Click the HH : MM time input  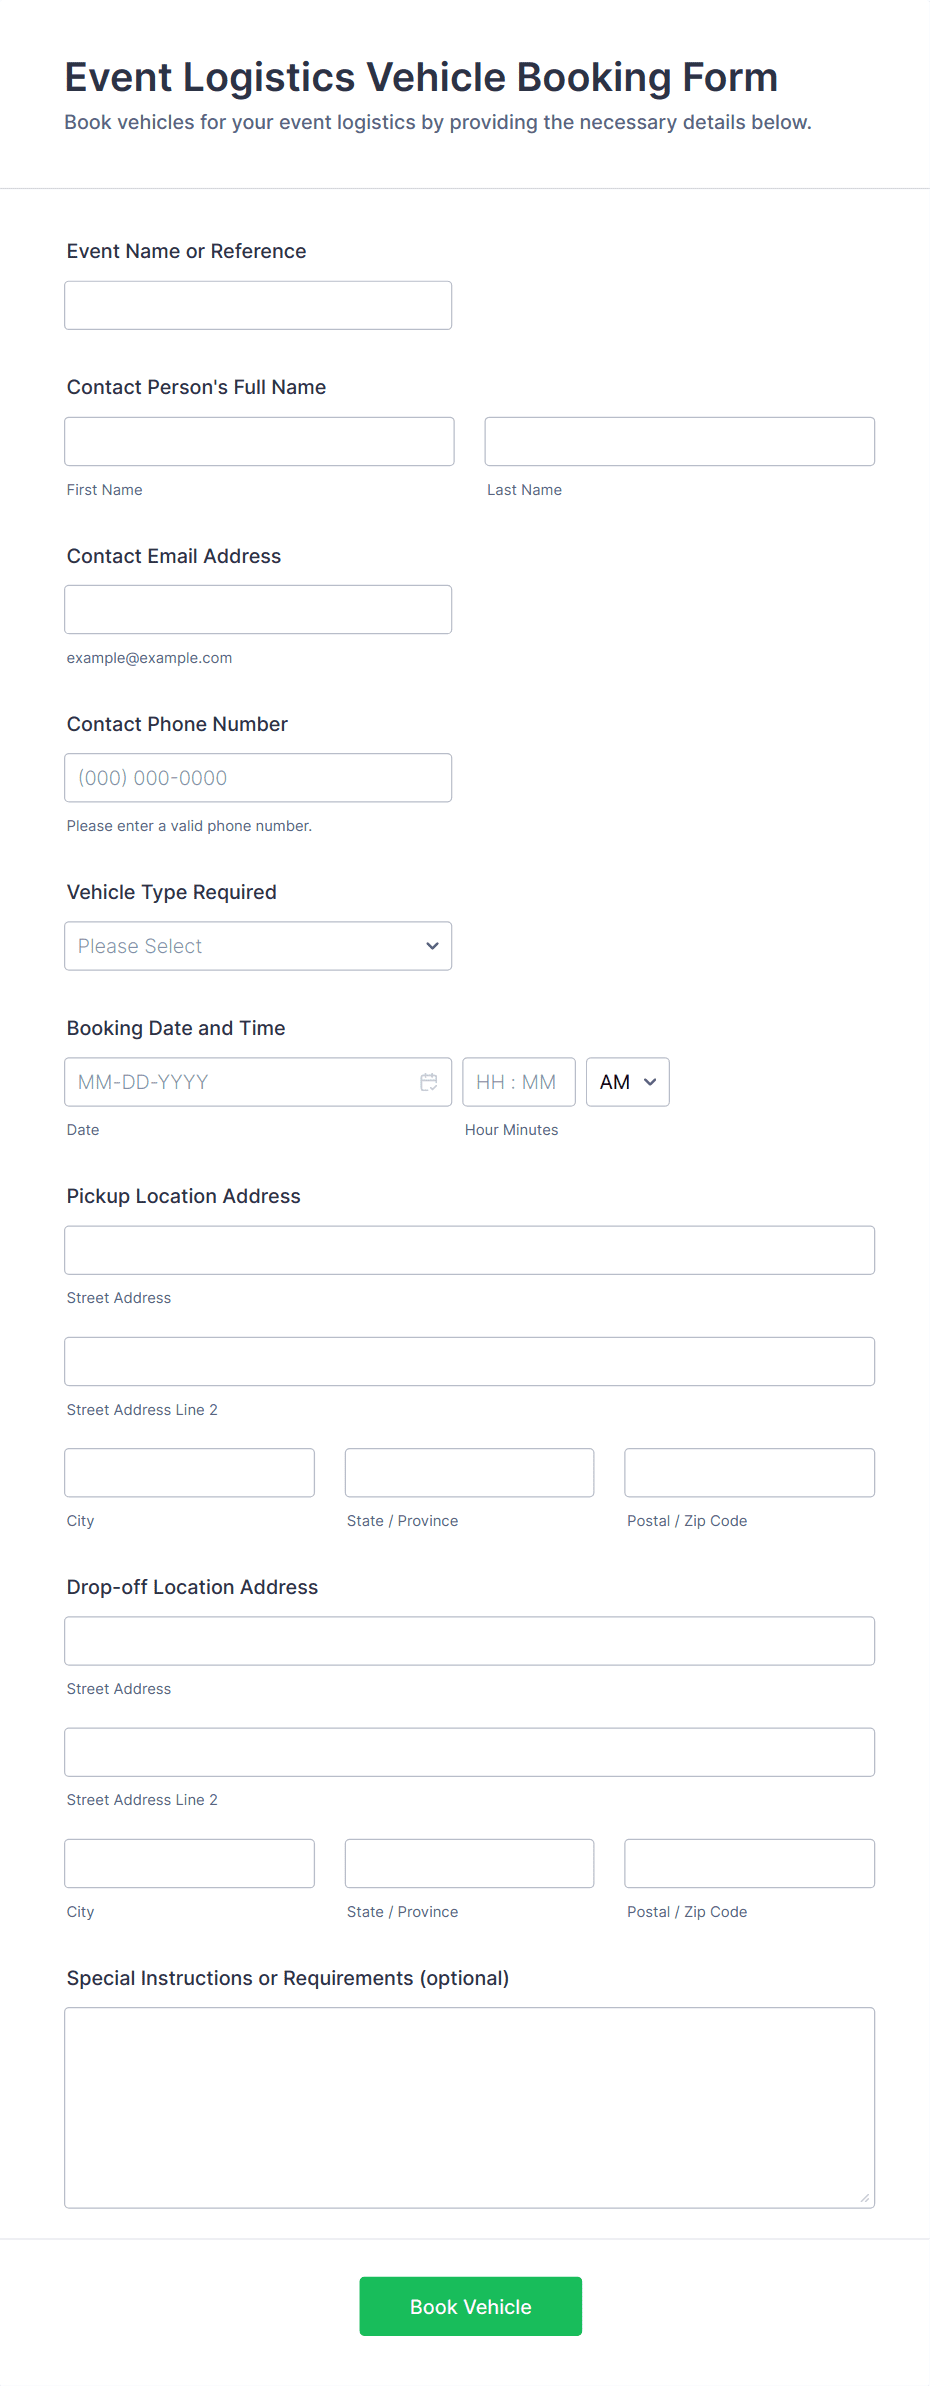click(518, 1082)
